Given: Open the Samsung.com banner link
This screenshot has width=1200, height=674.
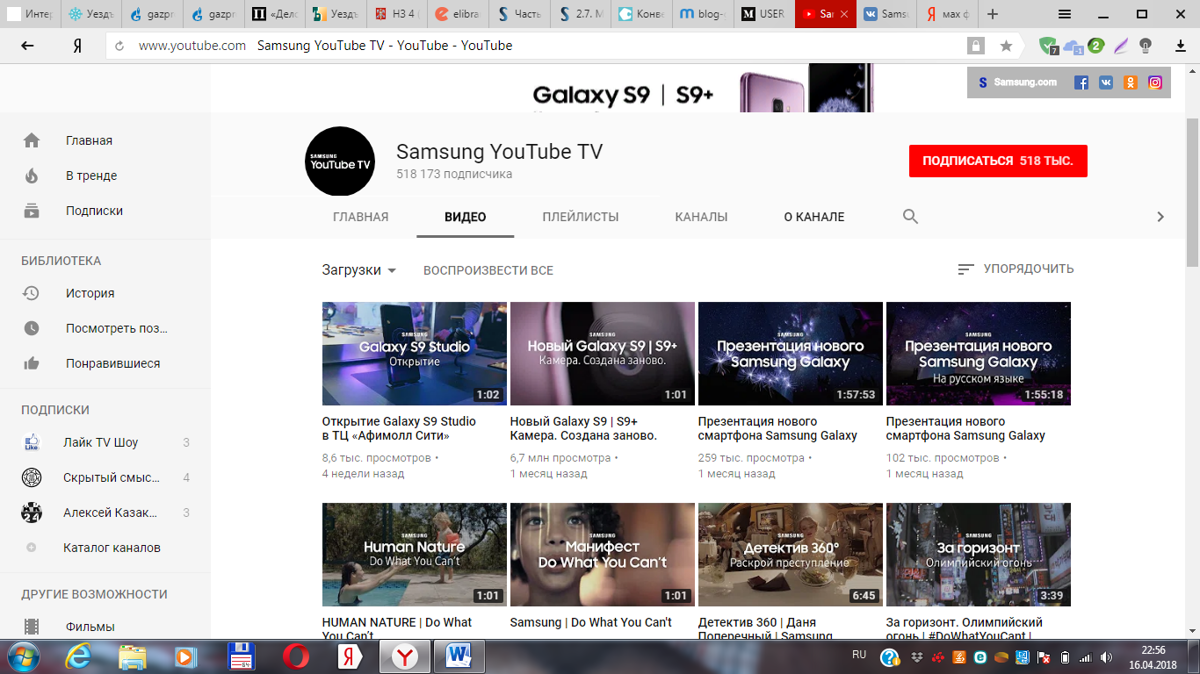Looking at the screenshot, I should (x=1018, y=83).
